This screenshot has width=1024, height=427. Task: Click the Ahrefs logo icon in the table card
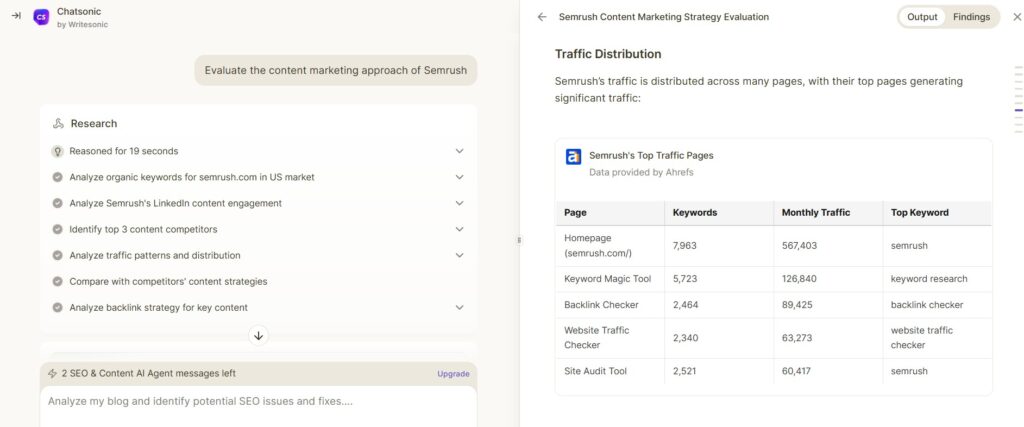(573, 157)
